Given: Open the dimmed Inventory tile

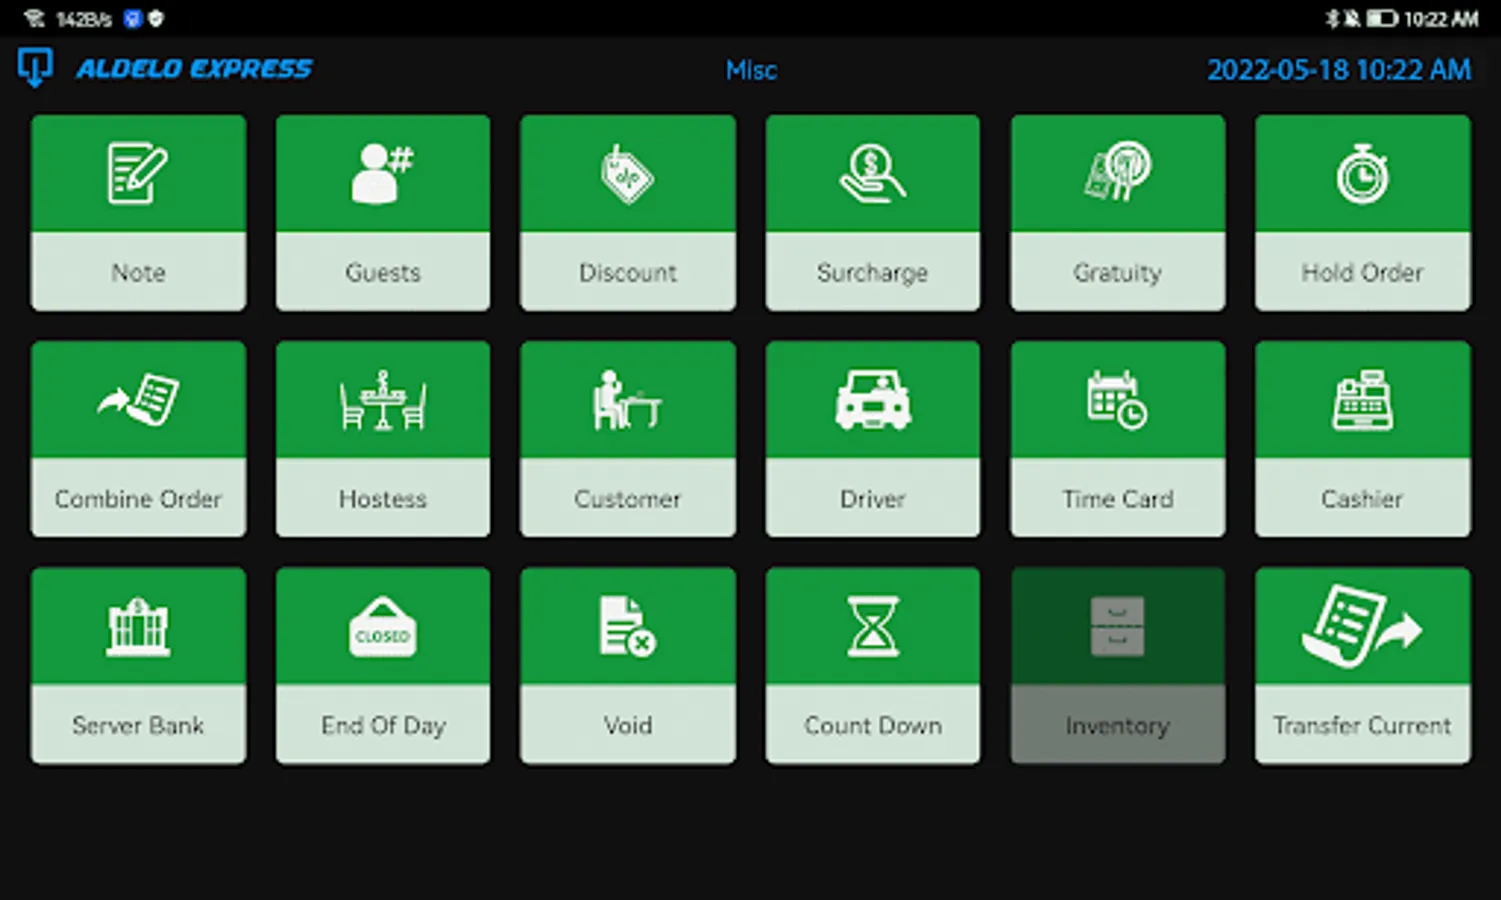Looking at the screenshot, I should 1118,666.
